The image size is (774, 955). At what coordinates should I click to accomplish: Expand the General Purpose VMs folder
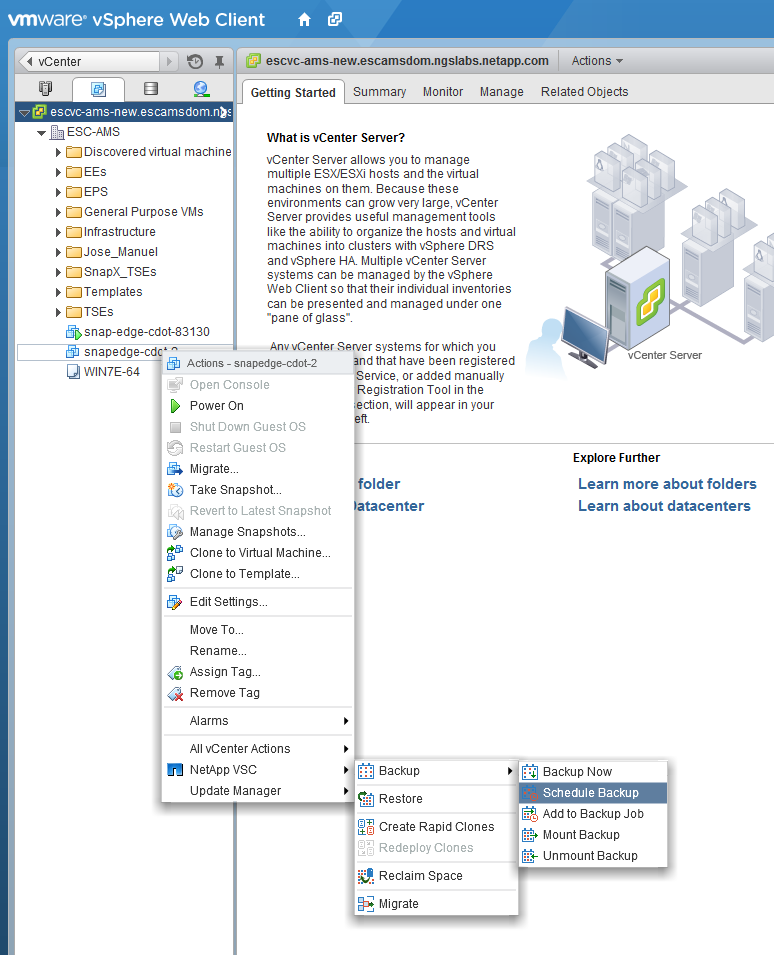[x=58, y=212]
